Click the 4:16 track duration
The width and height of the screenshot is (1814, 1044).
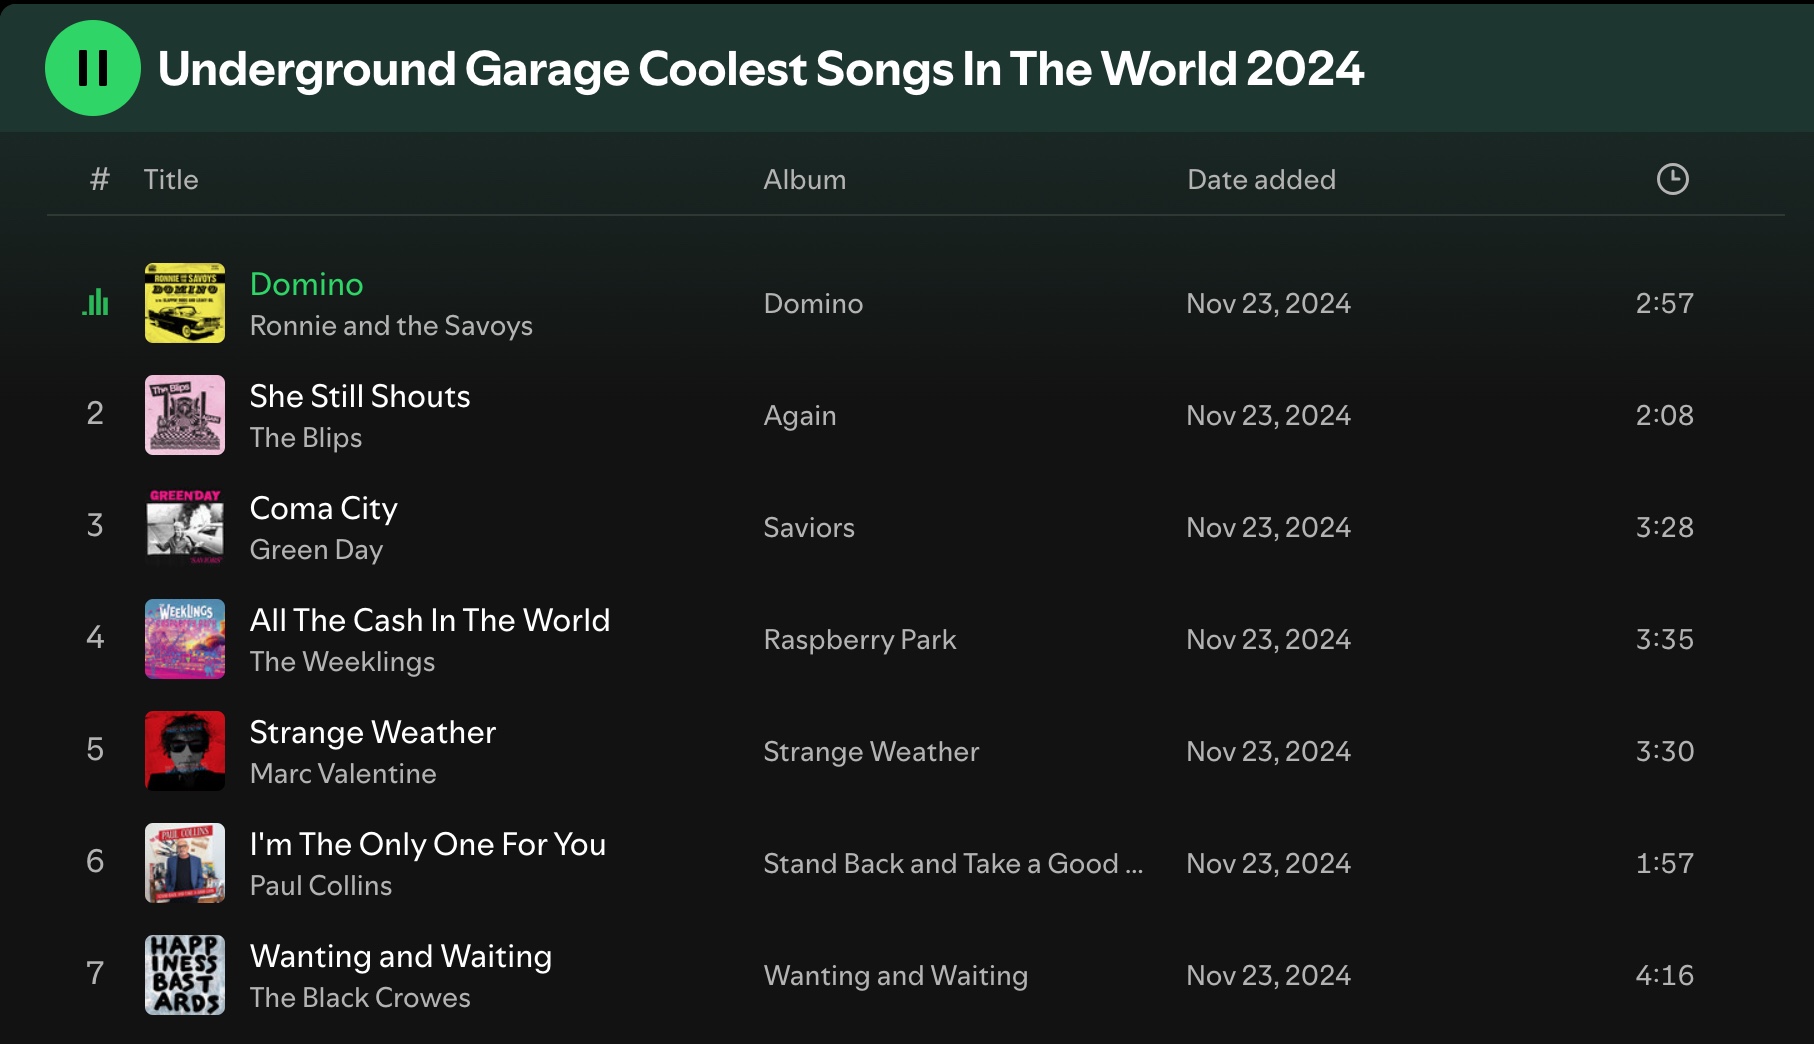1664,975
